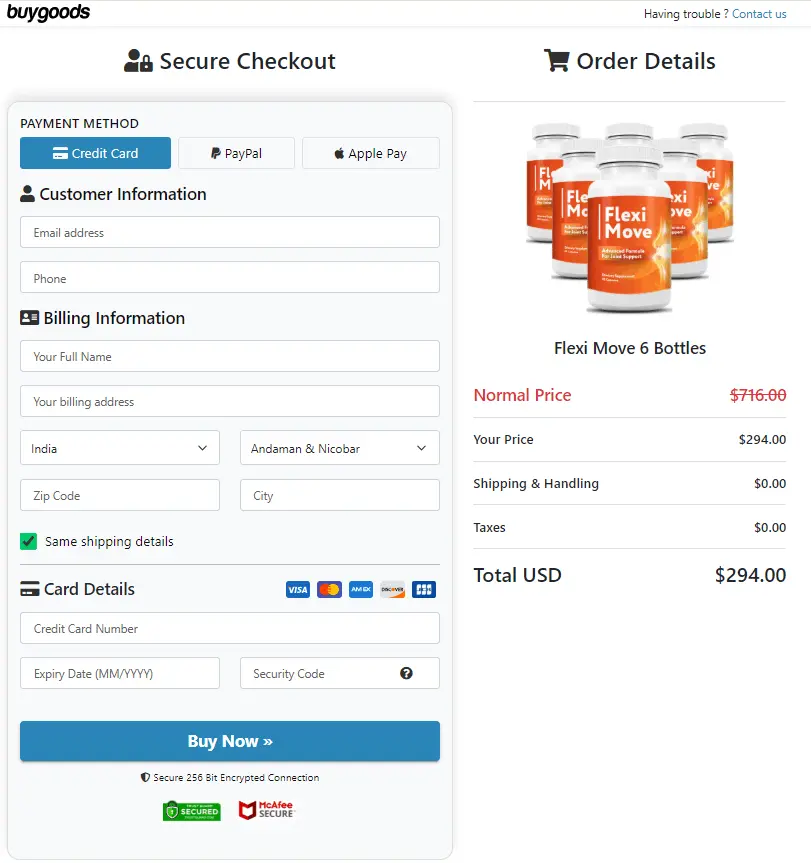Click the Trust Guard Secured badge
811x863 pixels.
pyautogui.click(x=192, y=810)
